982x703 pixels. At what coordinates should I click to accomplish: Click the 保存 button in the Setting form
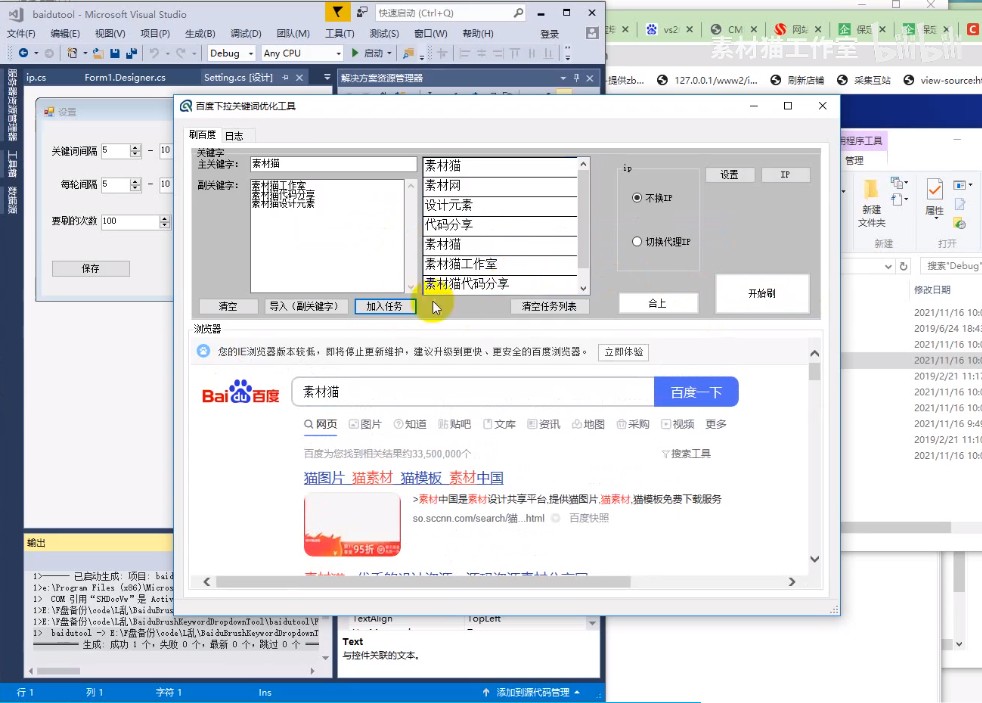click(91, 269)
